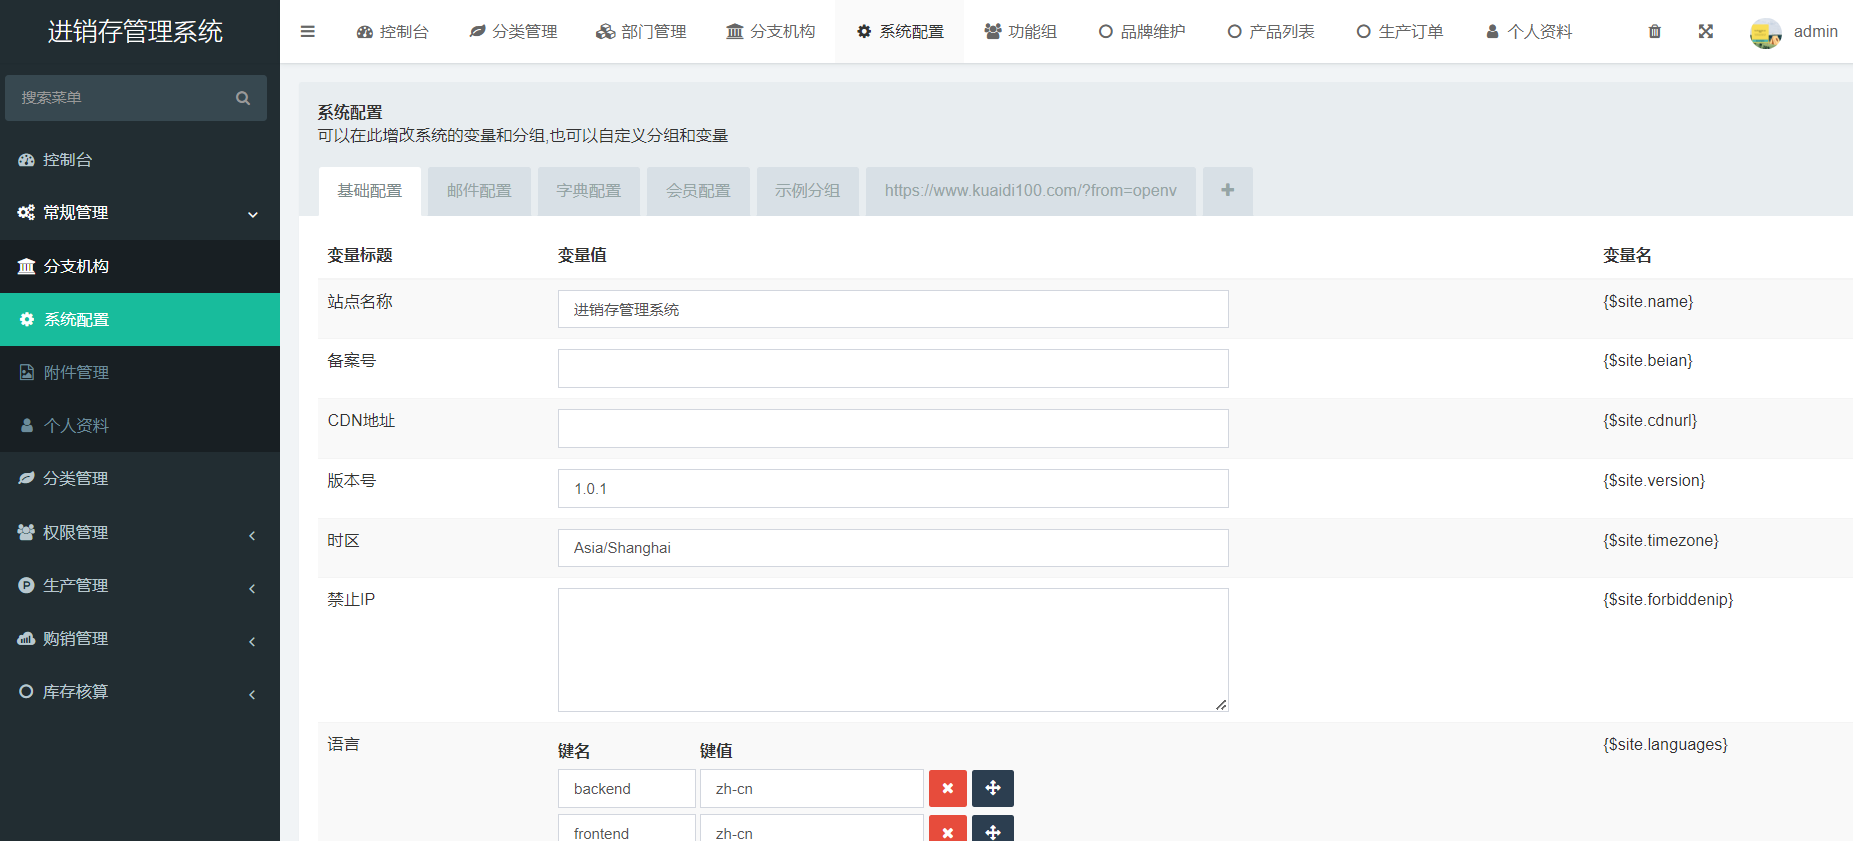1853x841 pixels.
Task: Switch to the 邮件配置 config tab
Action: [x=479, y=191]
